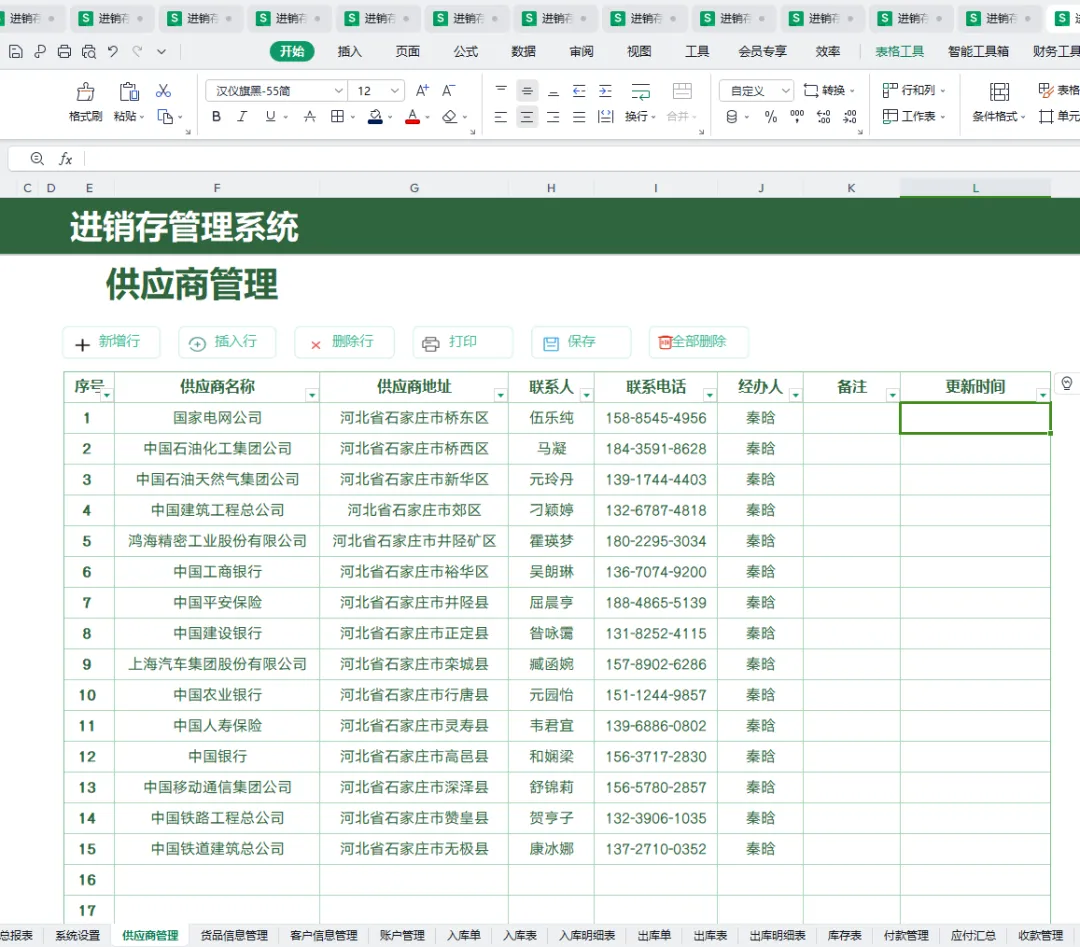Click the distributed alignment icon

(605, 116)
